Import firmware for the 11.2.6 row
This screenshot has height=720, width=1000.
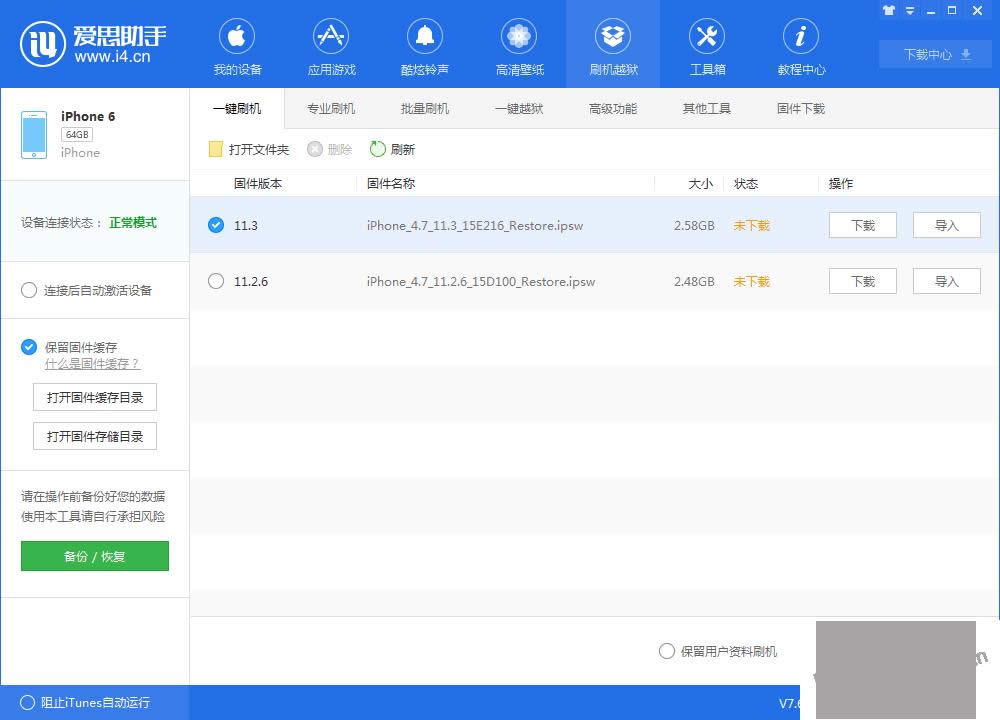point(946,281)
